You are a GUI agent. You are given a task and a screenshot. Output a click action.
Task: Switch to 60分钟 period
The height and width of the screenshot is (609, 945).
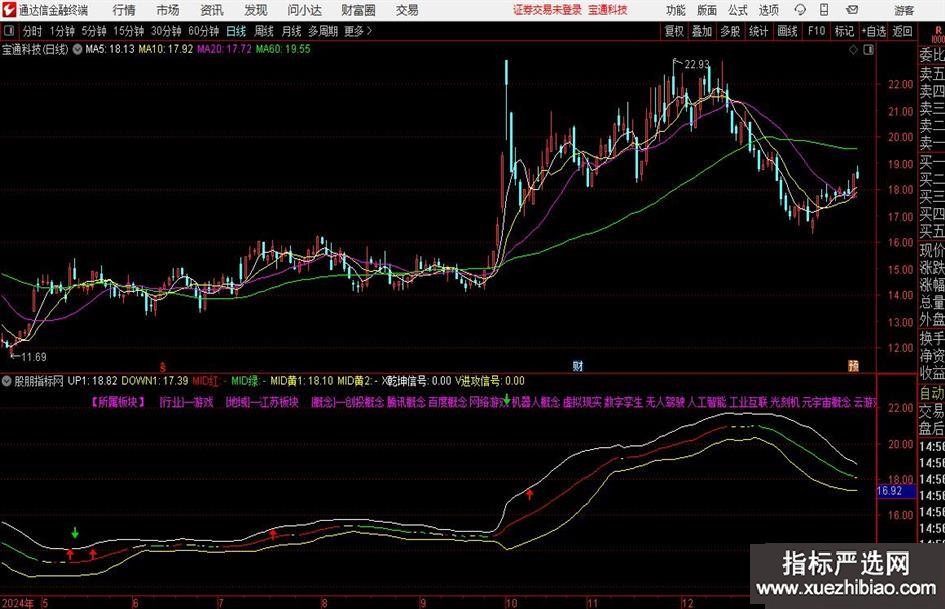pos(204,31)
